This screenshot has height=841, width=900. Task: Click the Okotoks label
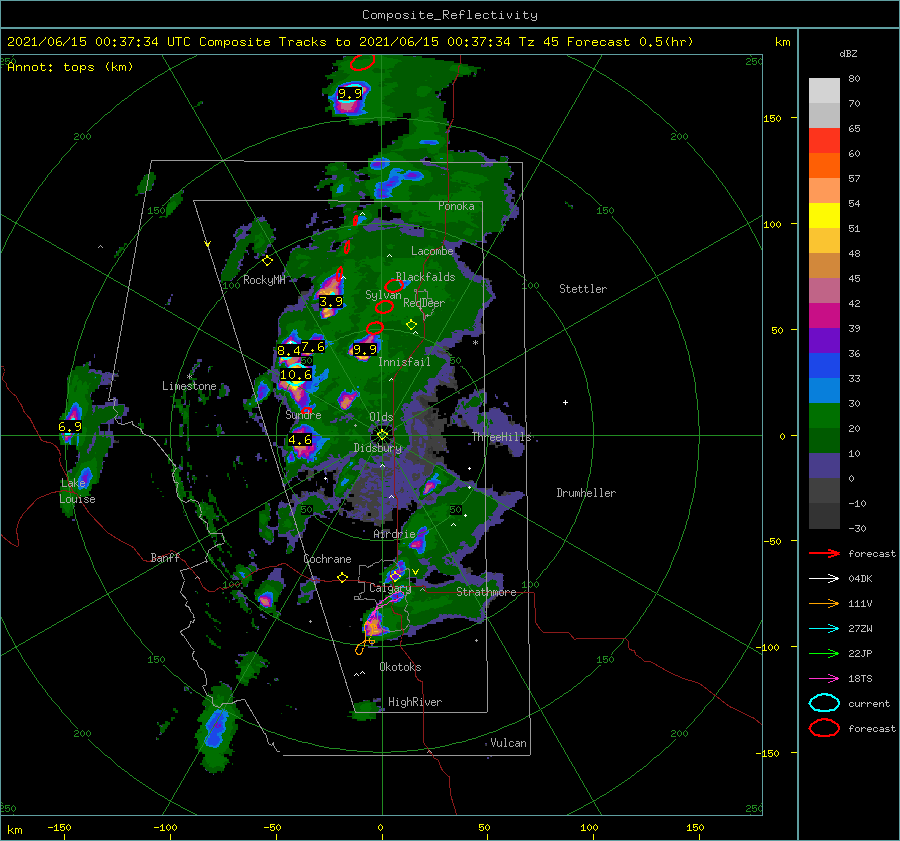click(400, 666)
